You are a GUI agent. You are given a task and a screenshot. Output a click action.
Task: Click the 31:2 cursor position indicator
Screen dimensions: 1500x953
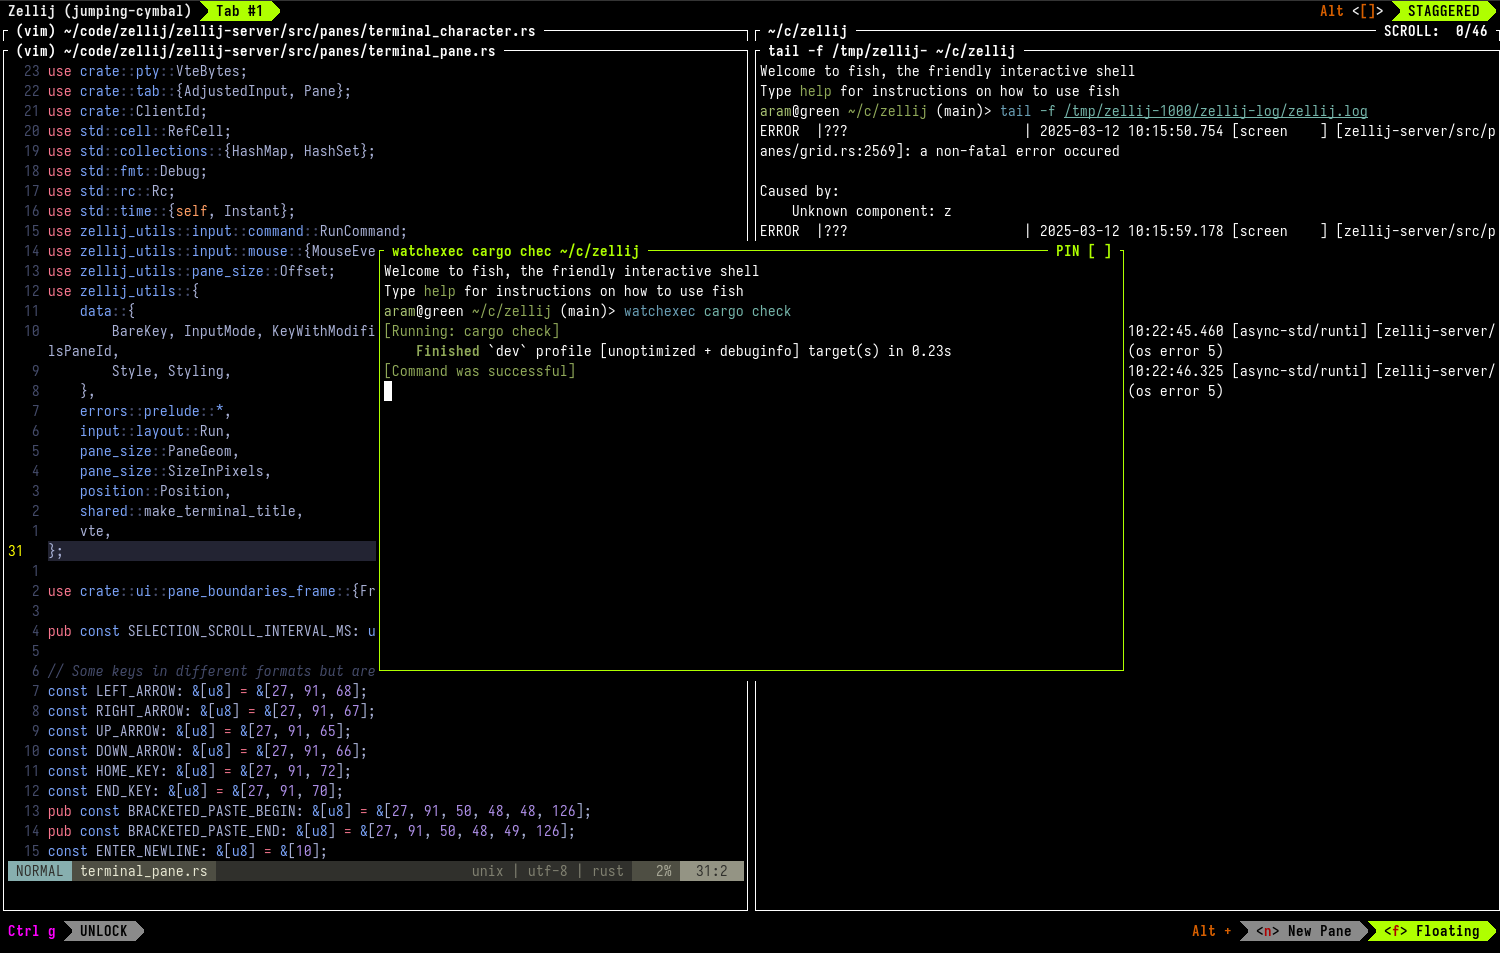coord(712,871)
